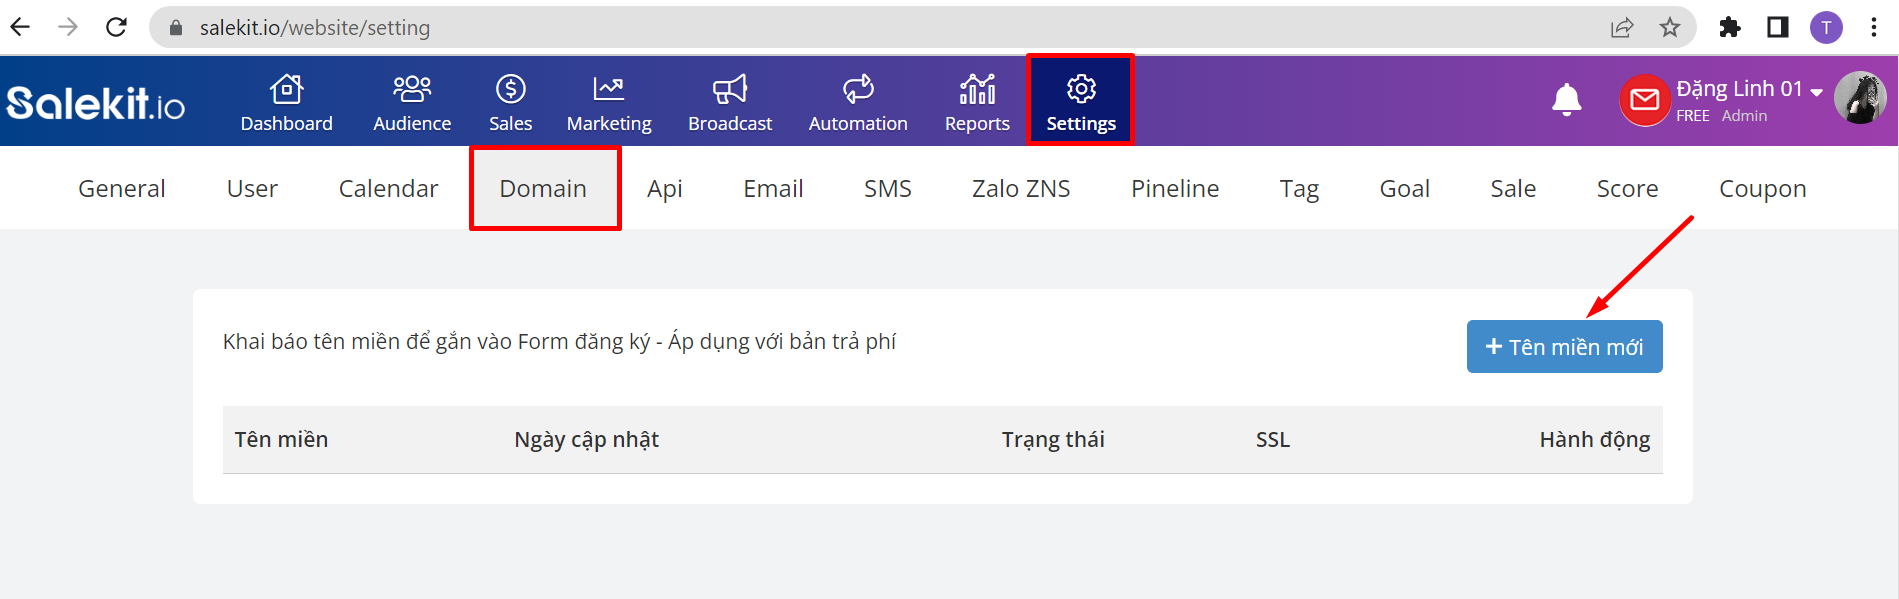The width and height of the screenshot is (1899, 599).
Task: Open the Coupon settings tab
Action: [x=1762, y=188]
